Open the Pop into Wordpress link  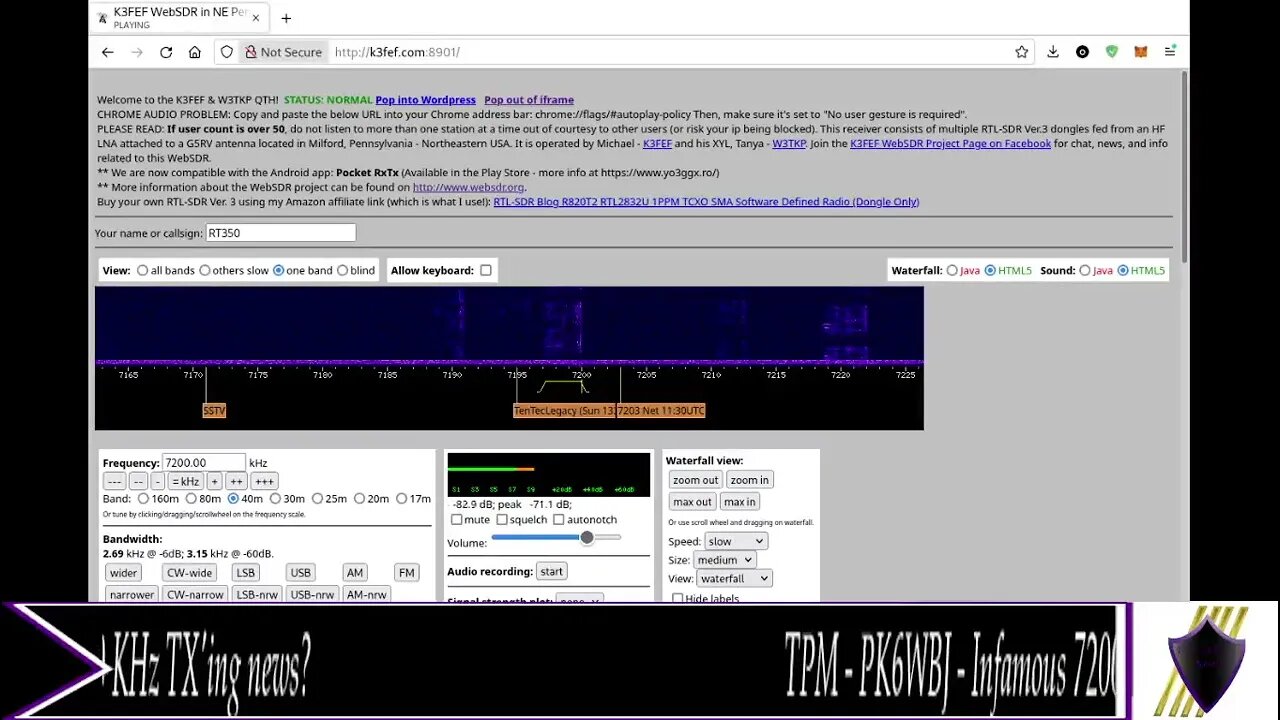[x=425, y=100]
